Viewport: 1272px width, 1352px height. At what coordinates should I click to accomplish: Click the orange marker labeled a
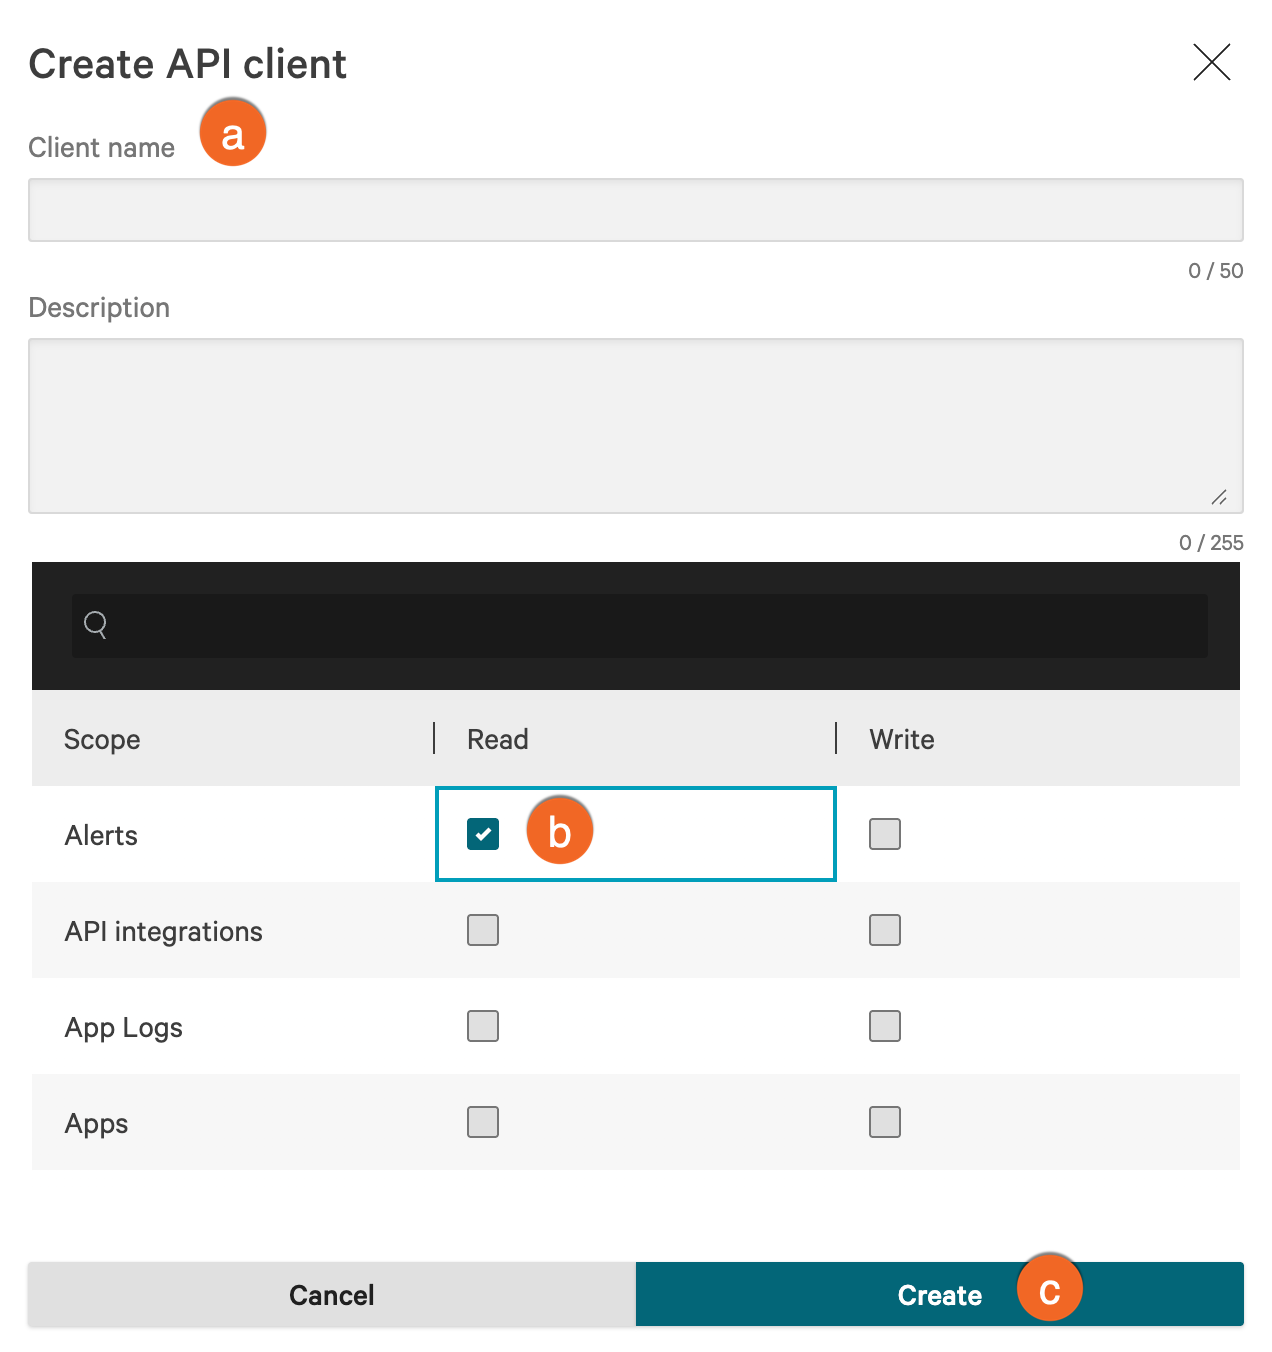click(233, 132)
